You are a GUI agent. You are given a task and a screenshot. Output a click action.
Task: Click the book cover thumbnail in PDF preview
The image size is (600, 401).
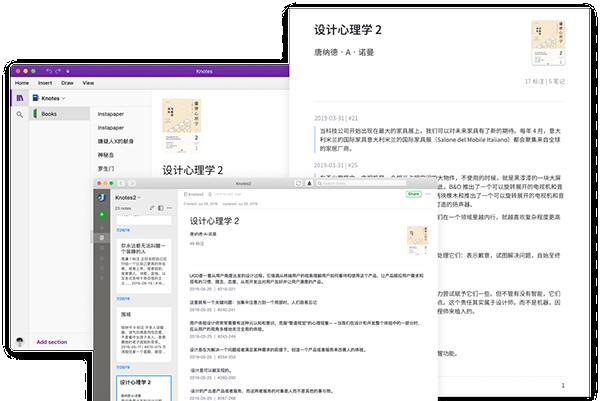(548, 42)
